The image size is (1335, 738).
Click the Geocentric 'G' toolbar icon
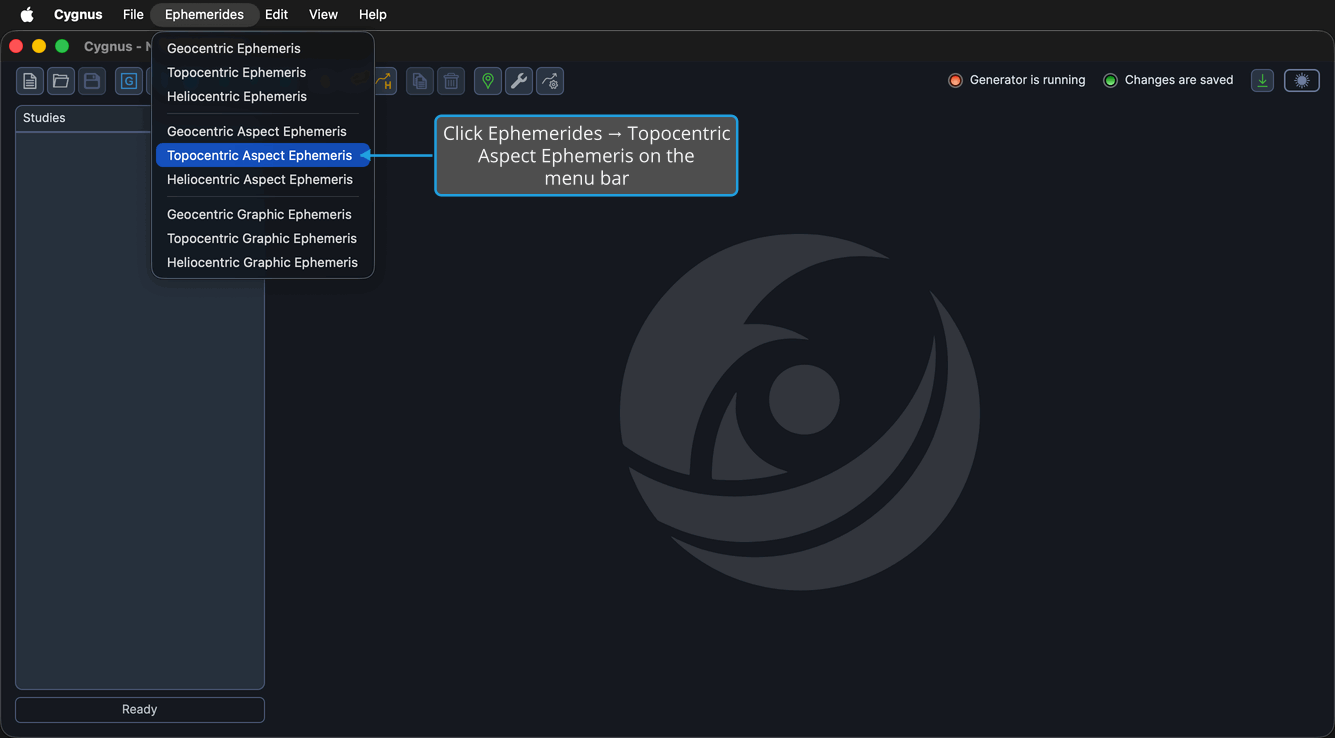tap(129, 81)
